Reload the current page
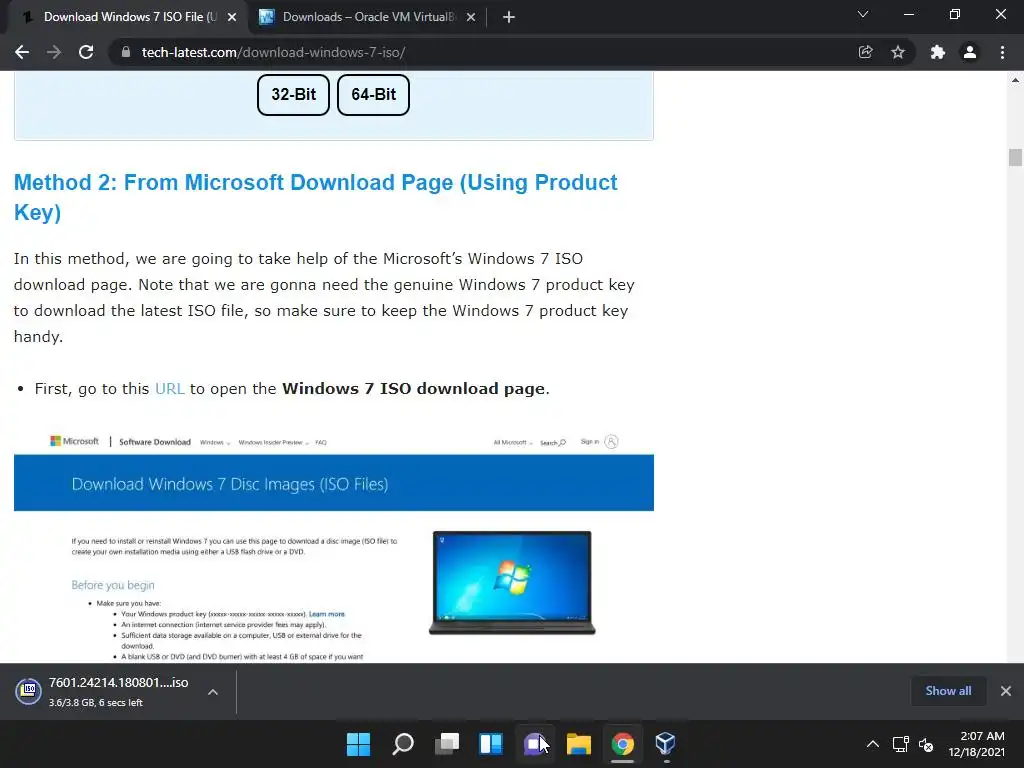 pyautogui.click(x=86, y=52)
